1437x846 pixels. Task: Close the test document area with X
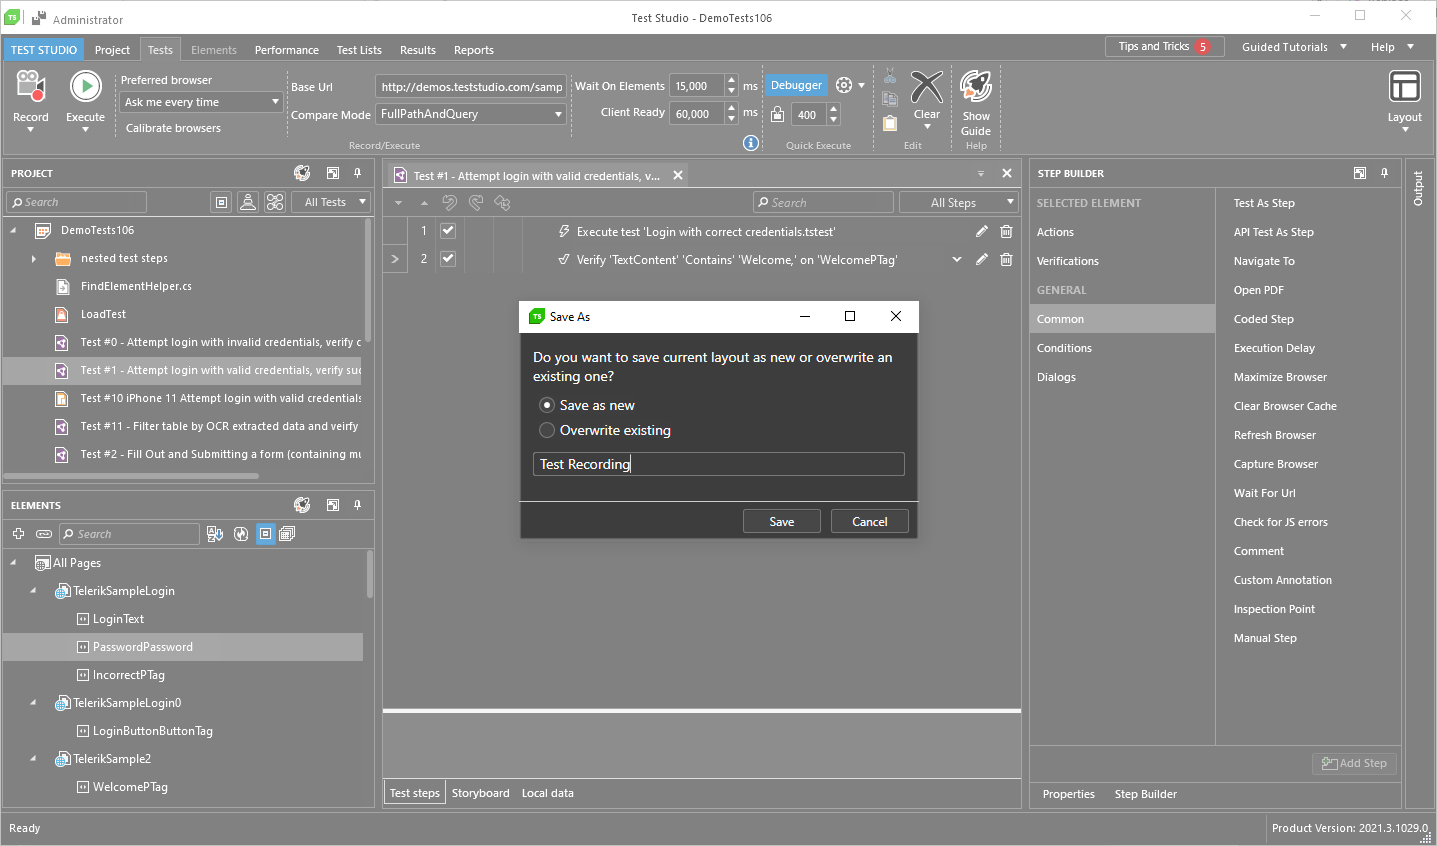[1007, 173]
